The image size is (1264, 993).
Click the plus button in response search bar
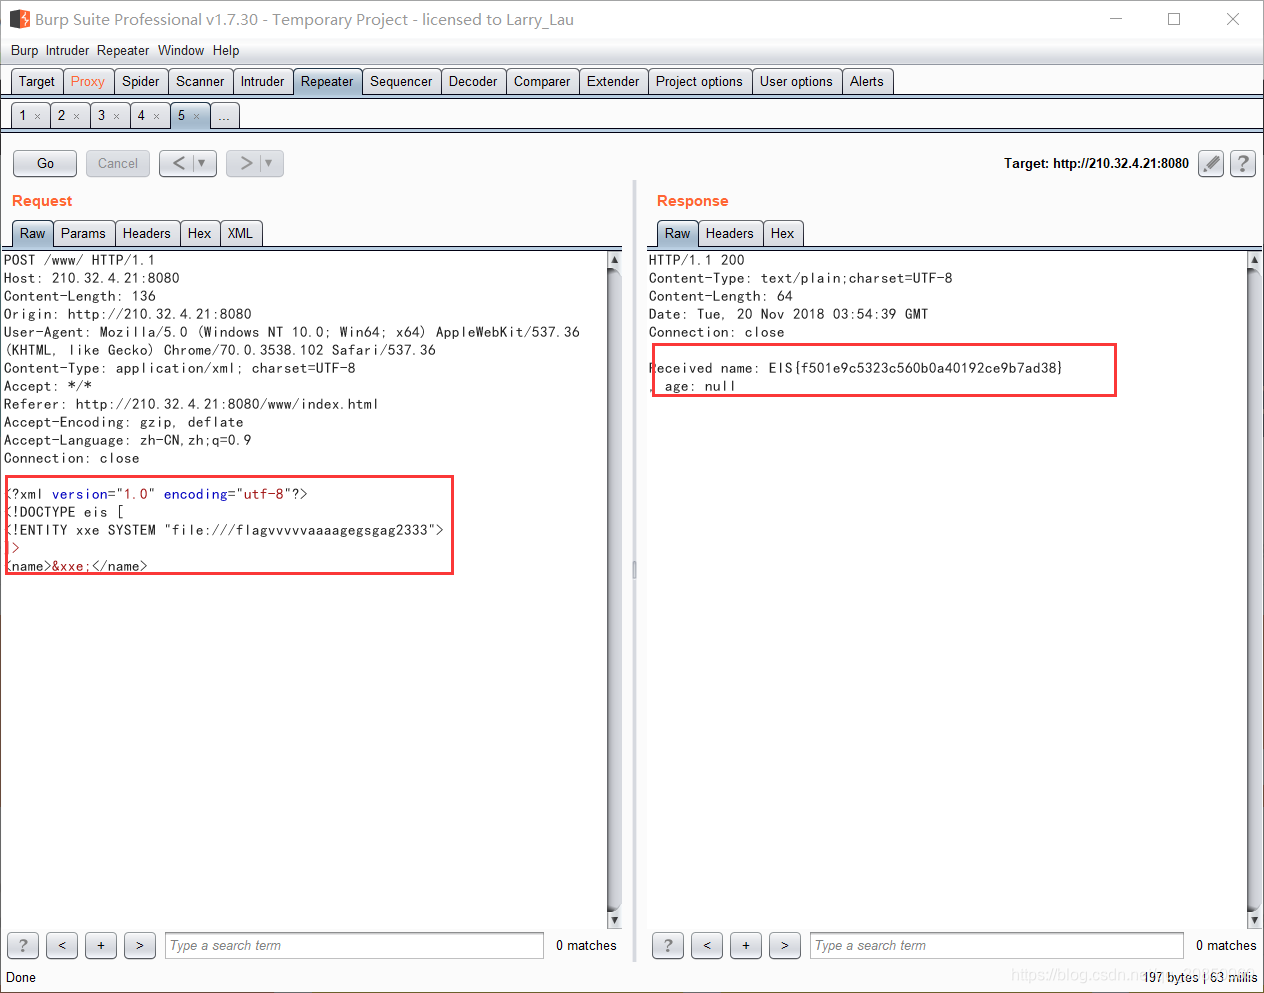pyautogui.click(x=746, y=945)
